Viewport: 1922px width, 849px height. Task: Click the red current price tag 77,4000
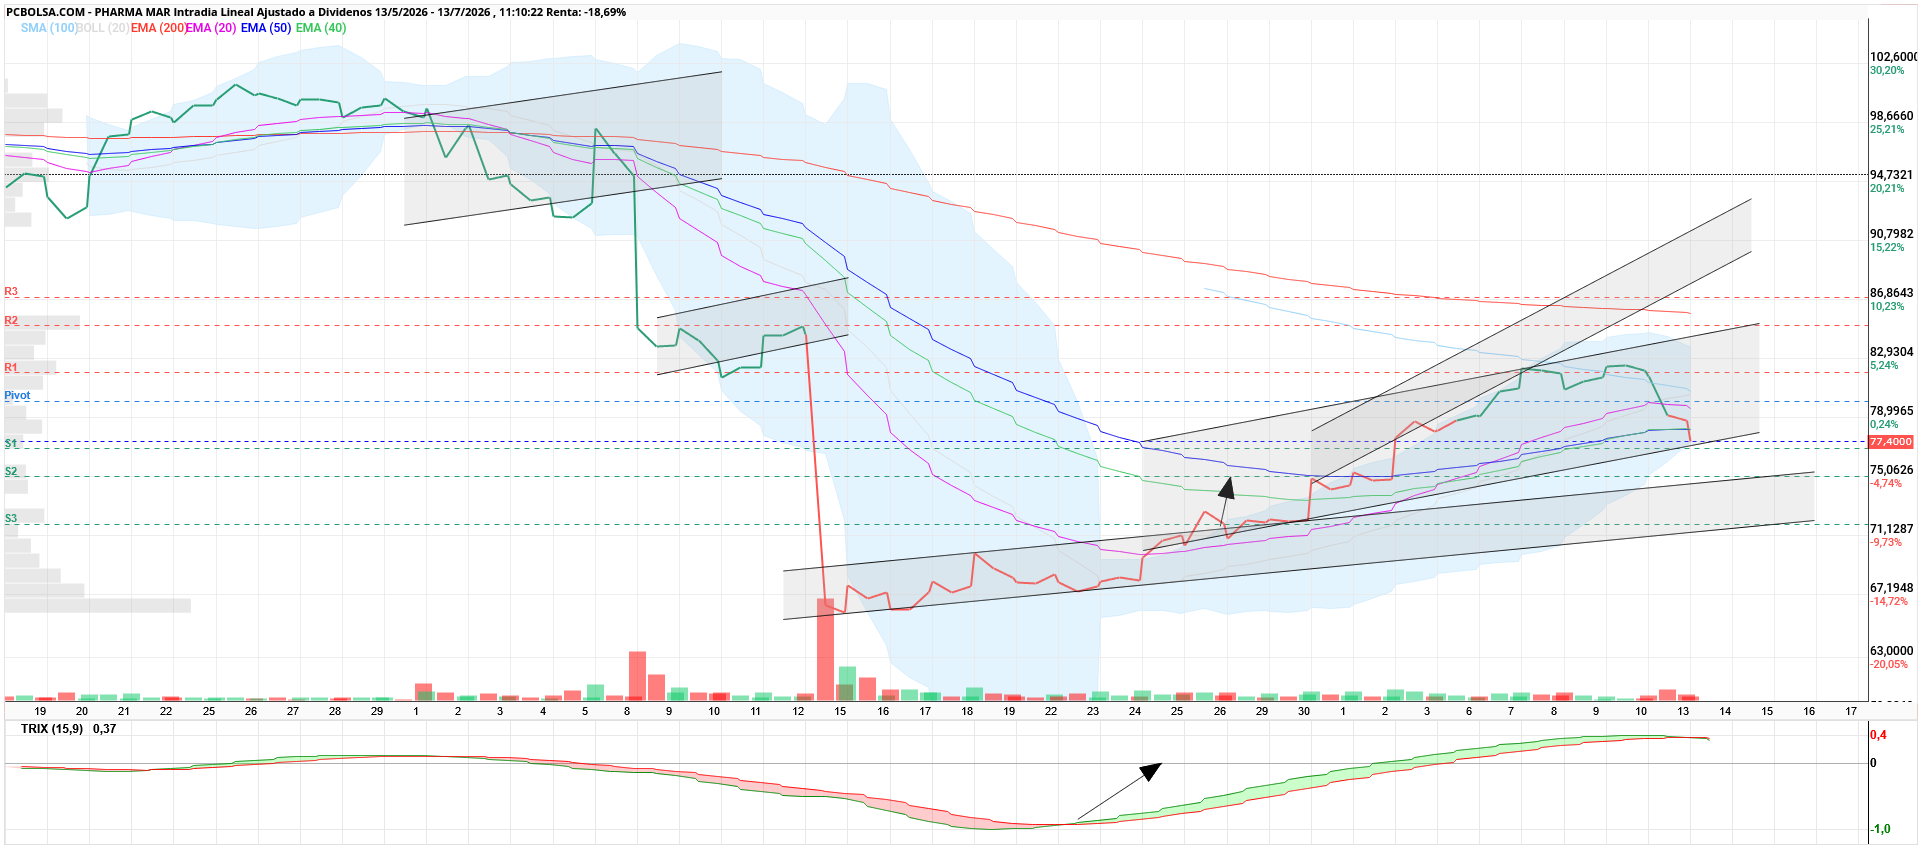(1891, 442)
